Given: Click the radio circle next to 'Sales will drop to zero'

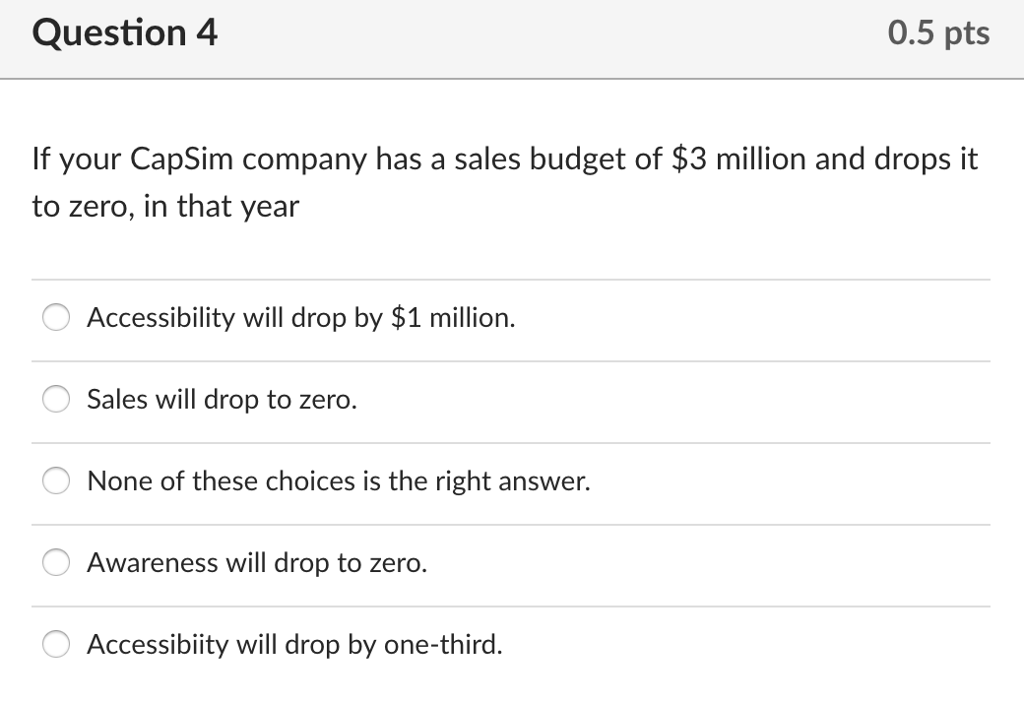Looking at the screenshot, I should point(56,399).
